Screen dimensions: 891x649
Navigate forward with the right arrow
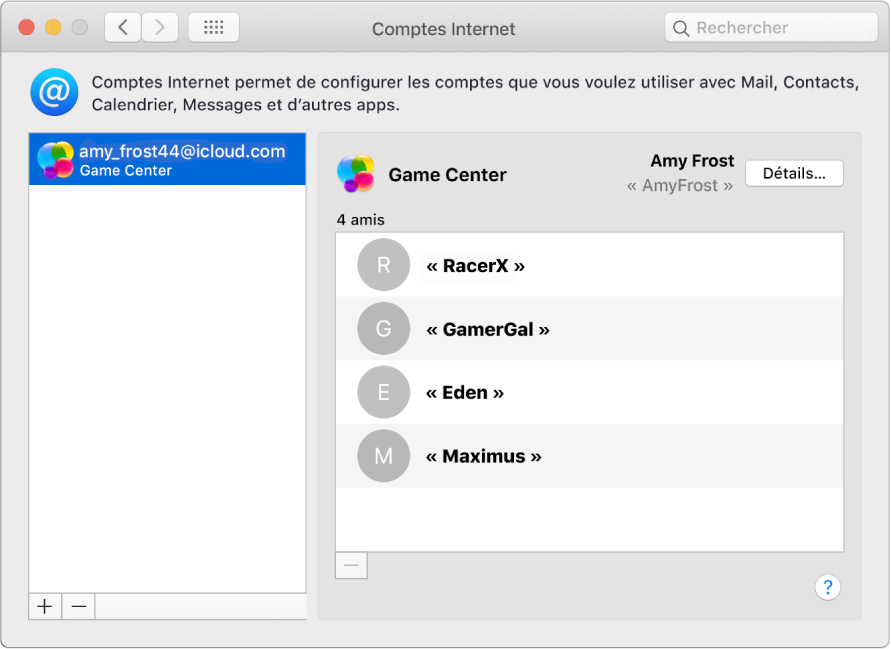click(160, 27)
